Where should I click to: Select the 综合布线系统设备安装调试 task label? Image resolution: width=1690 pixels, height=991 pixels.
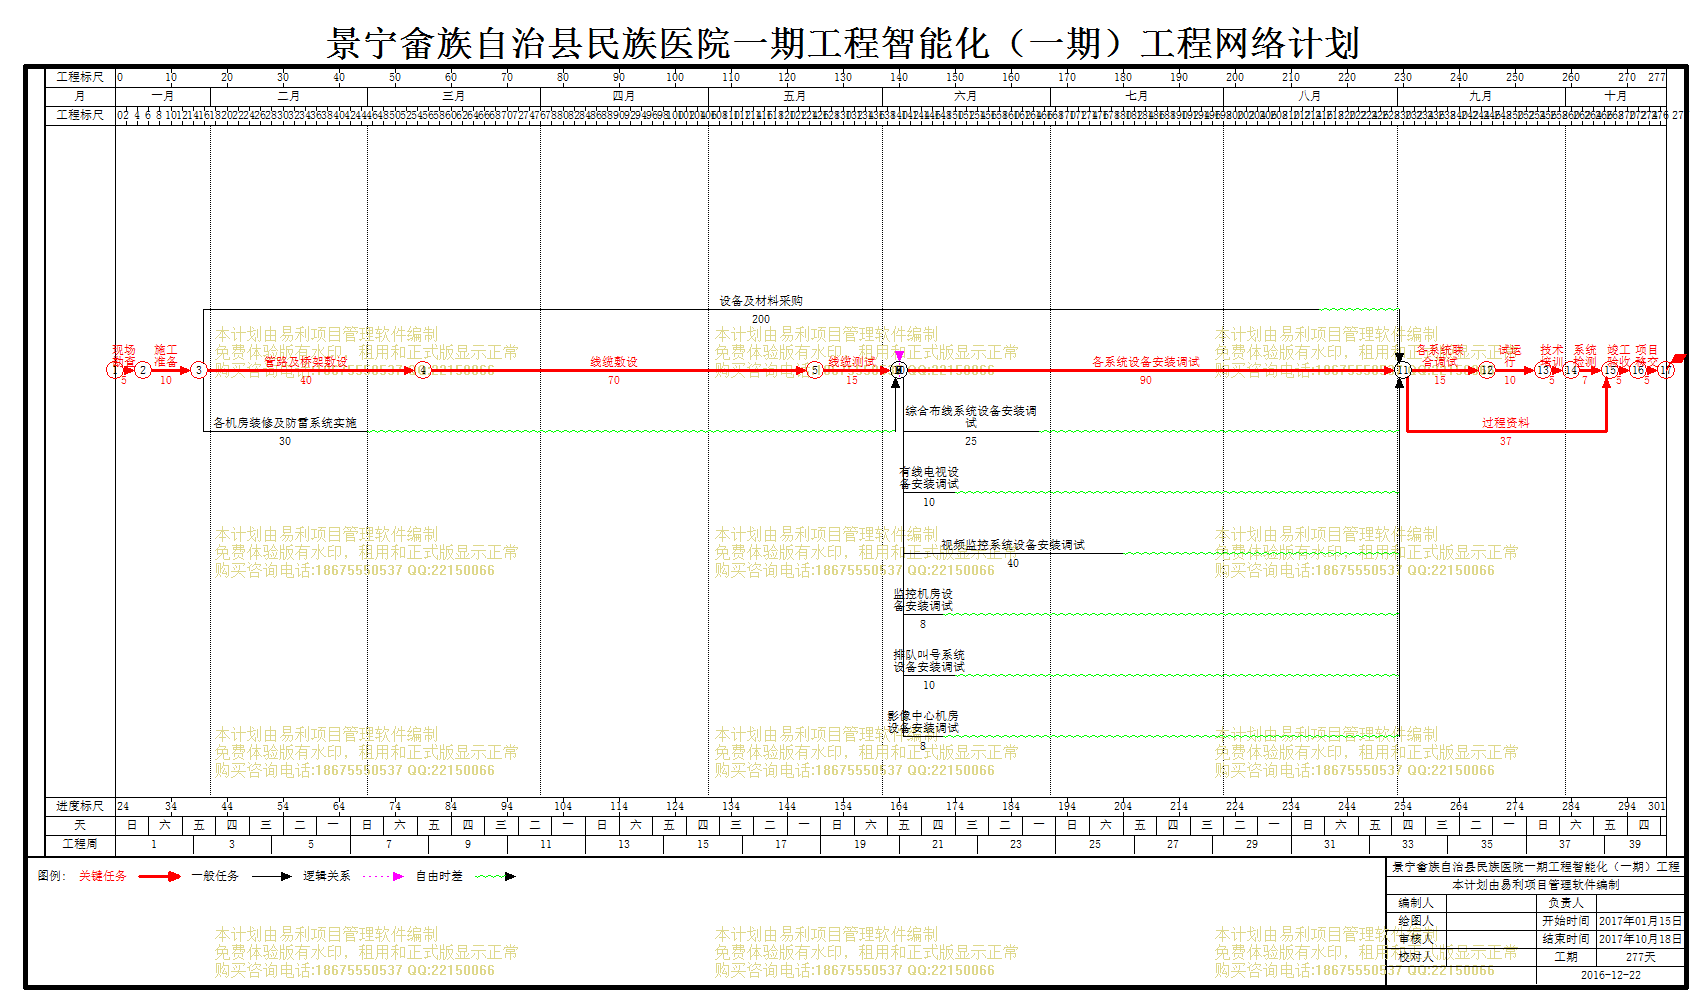[971, 416]
